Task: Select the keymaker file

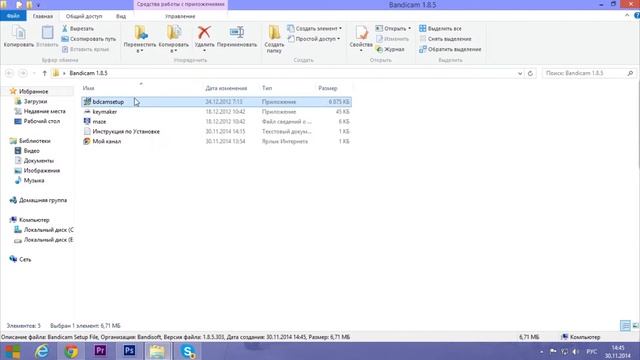Action: click(216, 111)
